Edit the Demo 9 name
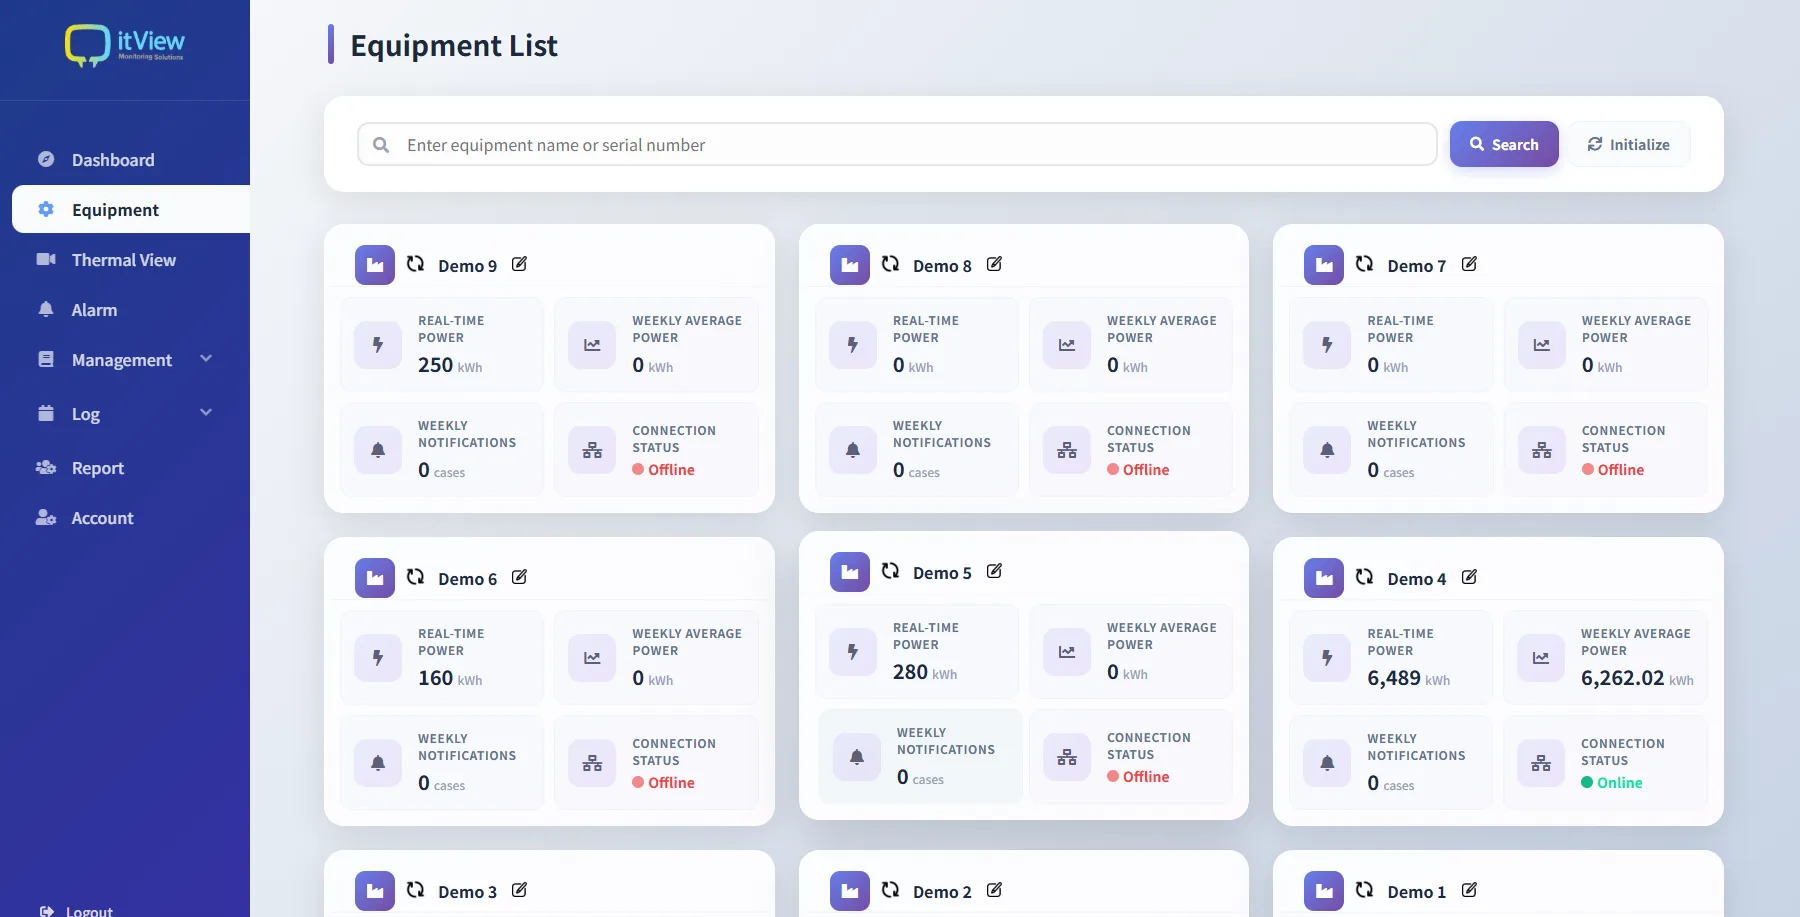The width and height of the screenshot is (1800, 917). [x=520, y=264]
